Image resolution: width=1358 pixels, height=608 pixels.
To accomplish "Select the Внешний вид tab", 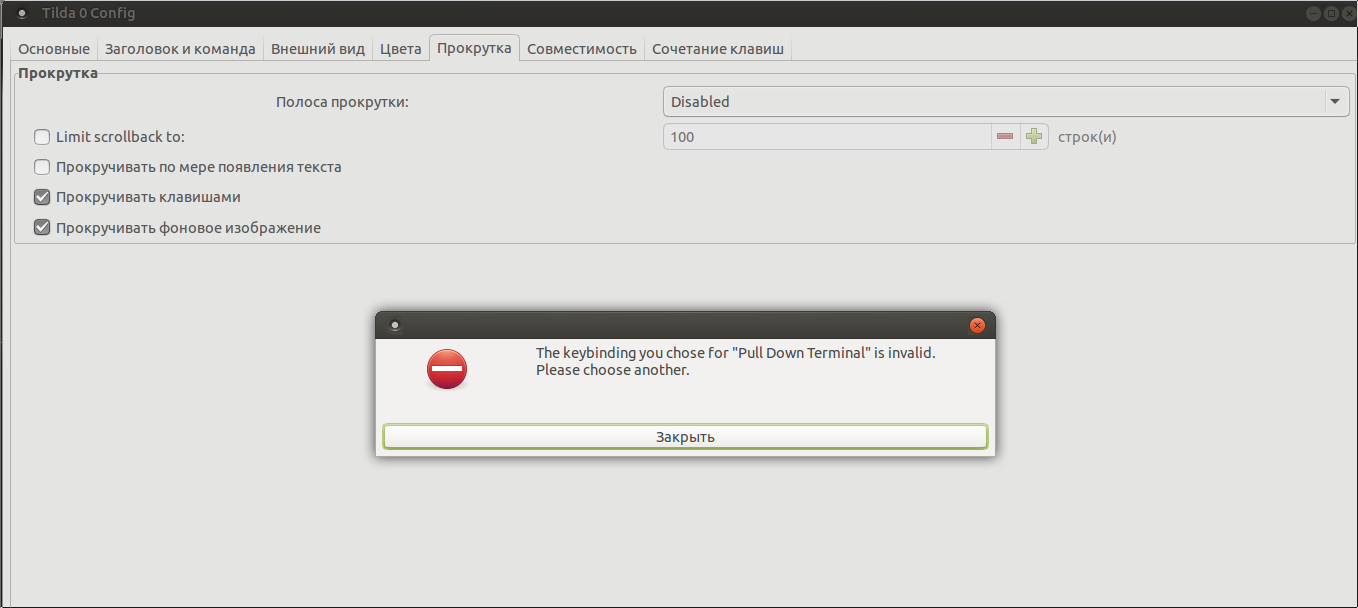I will pos(318,48).
